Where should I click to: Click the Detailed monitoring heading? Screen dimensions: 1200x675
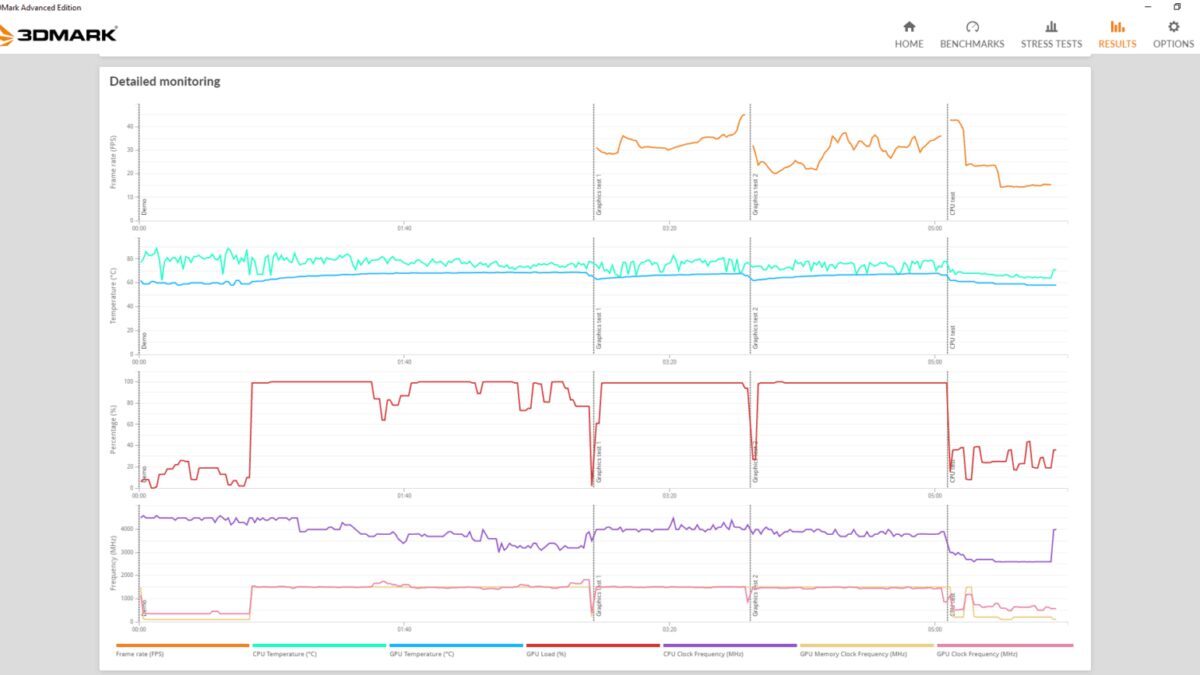coord(165,81)
